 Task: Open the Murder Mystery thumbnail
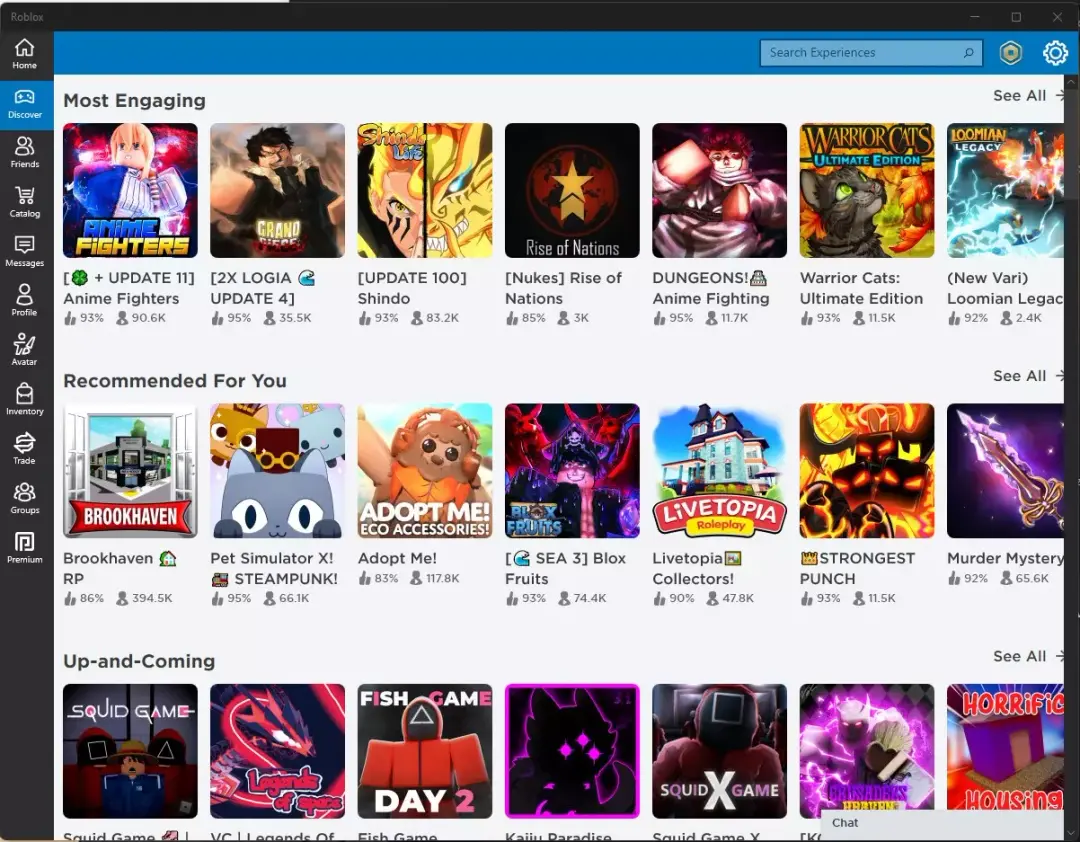(x=1006, y=471)
